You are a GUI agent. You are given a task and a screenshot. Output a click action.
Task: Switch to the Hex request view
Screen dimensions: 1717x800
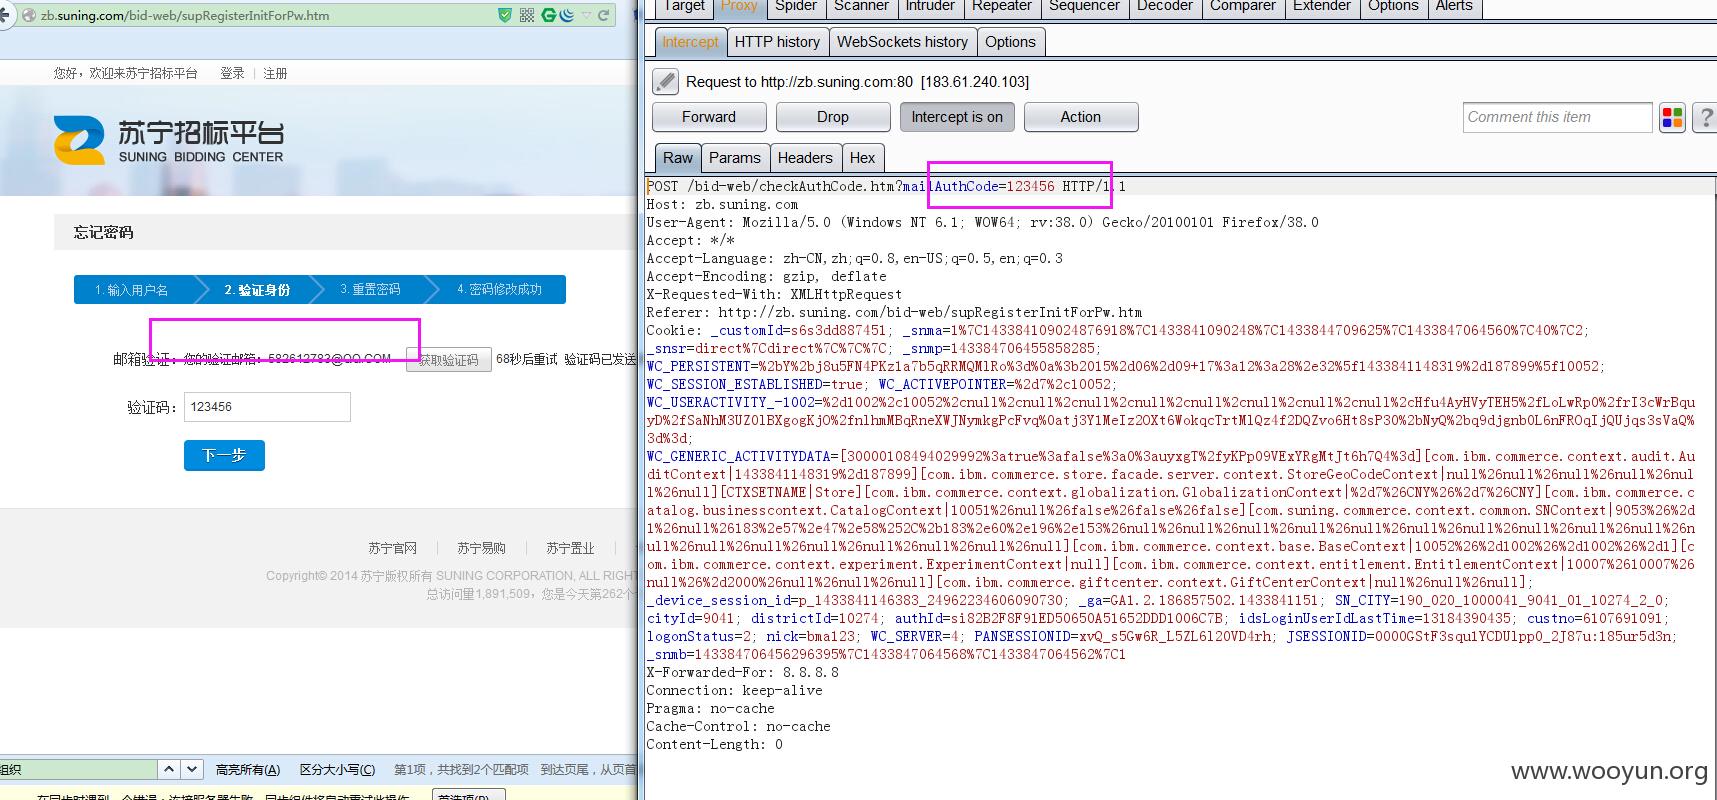tap(862, 158)
